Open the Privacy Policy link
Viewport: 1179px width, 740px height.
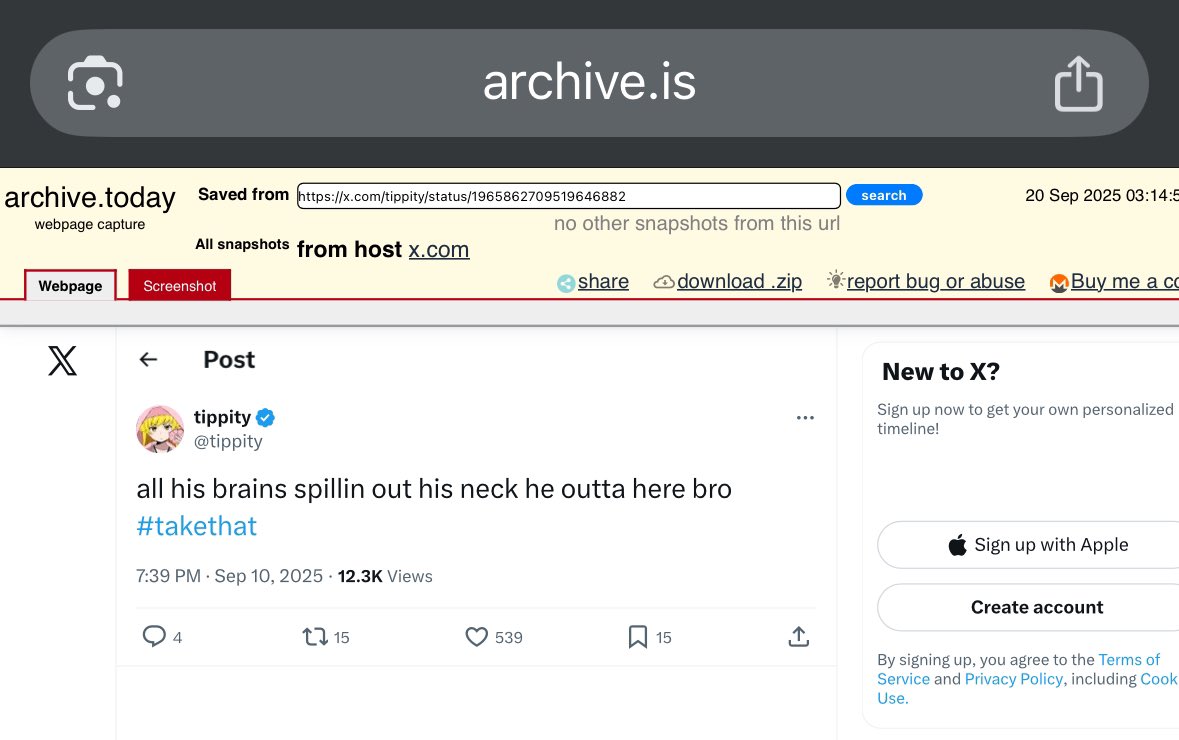[x=1014, y=679]
